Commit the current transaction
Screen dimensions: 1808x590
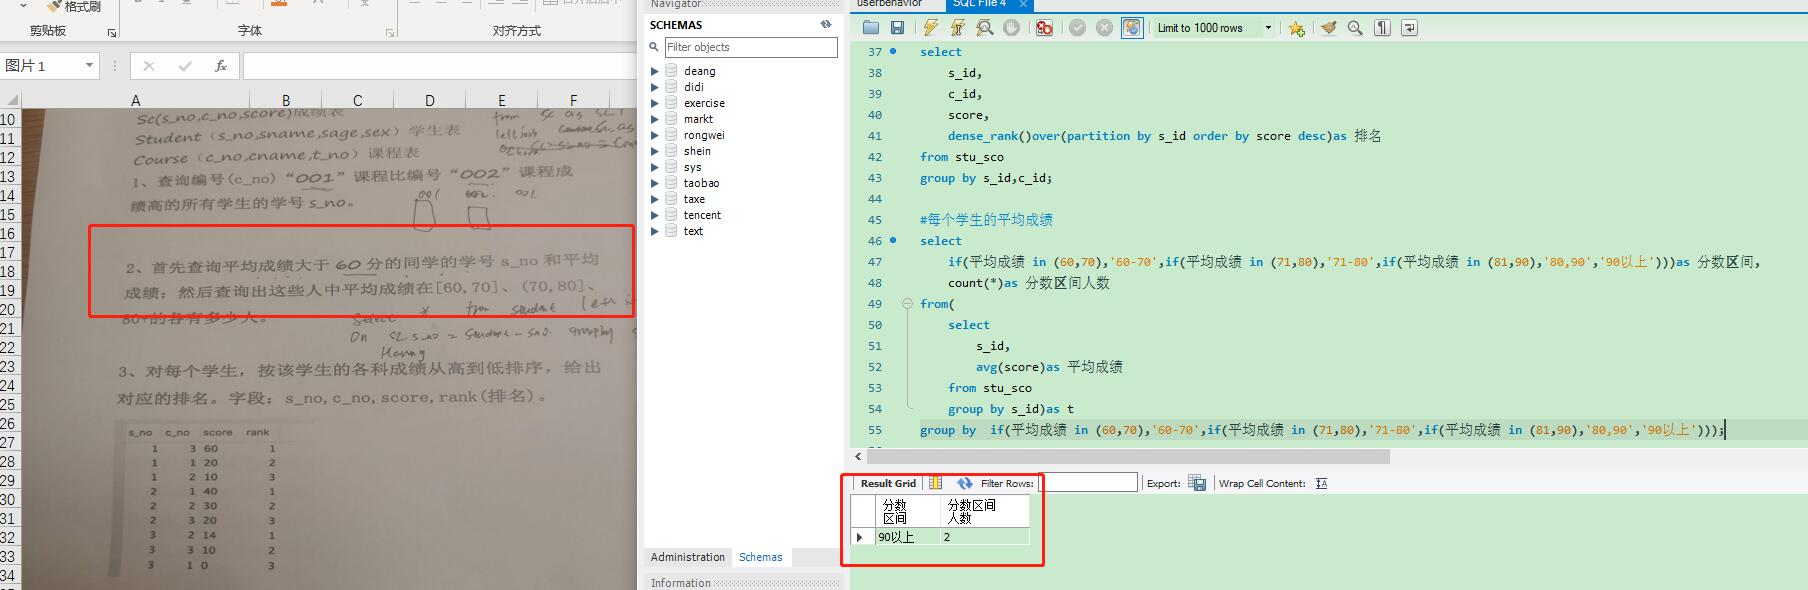click(x=1077, y=28)
